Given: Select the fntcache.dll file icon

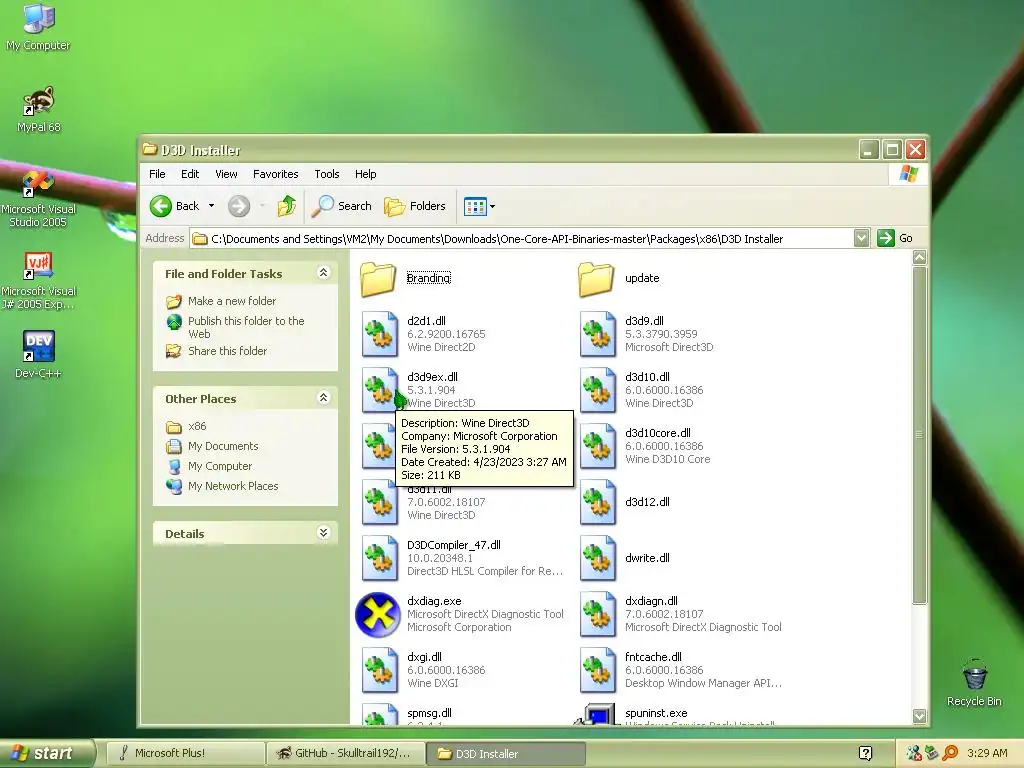Looking at the screenshot, I should click(598, 670).
